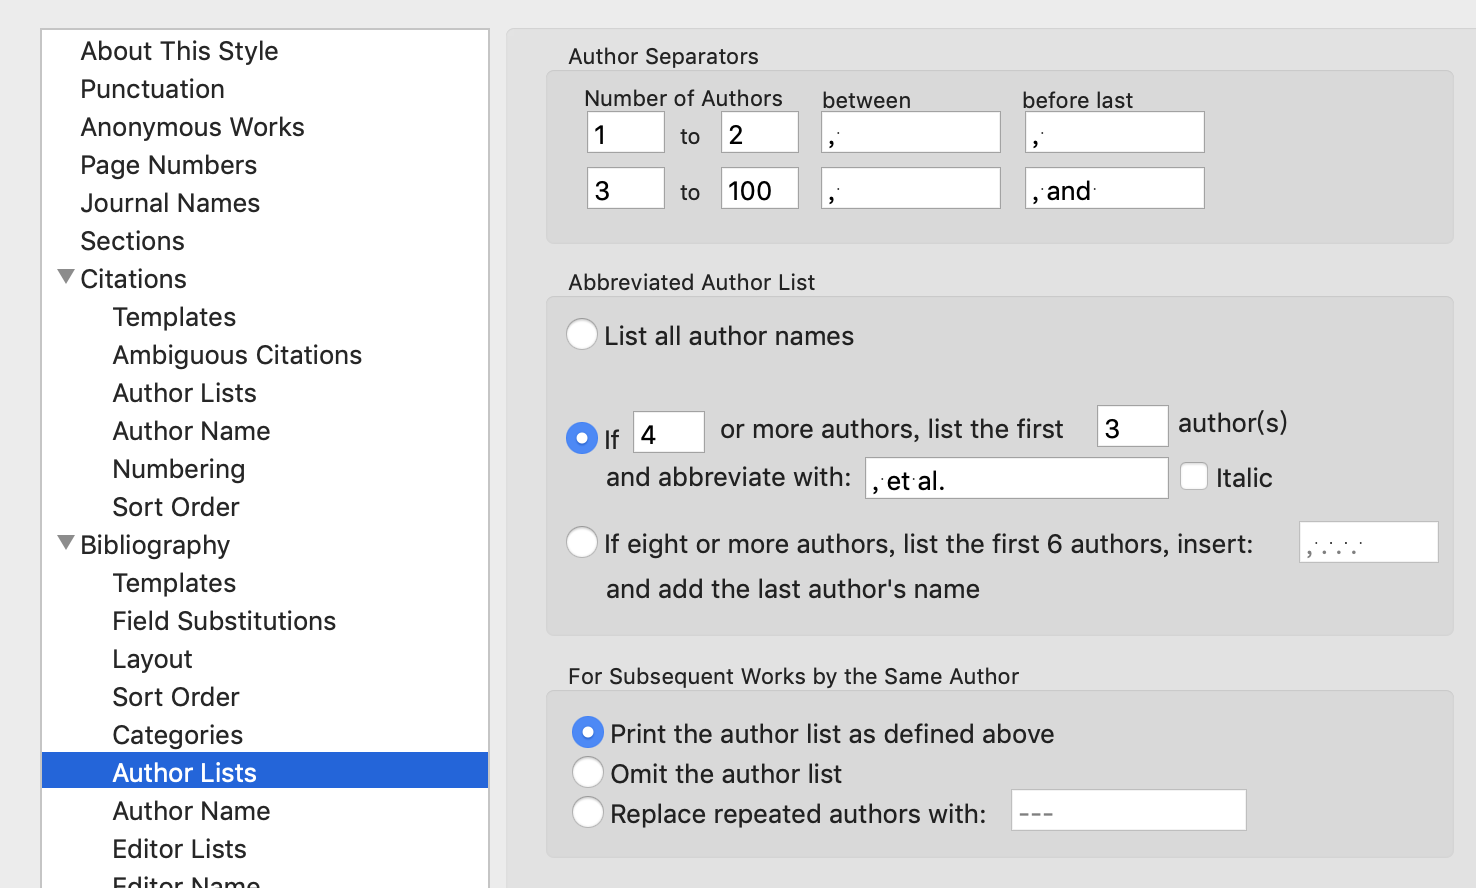
Task: Select Punctuation in the sidebar
Action: [152, 89]
